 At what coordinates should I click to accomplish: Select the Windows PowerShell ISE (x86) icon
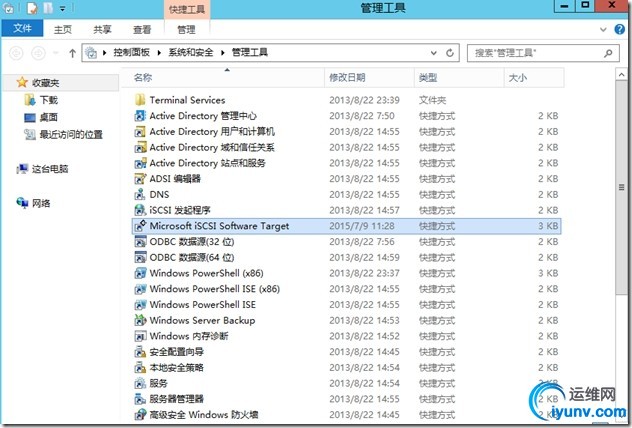(x=140, y=289)
